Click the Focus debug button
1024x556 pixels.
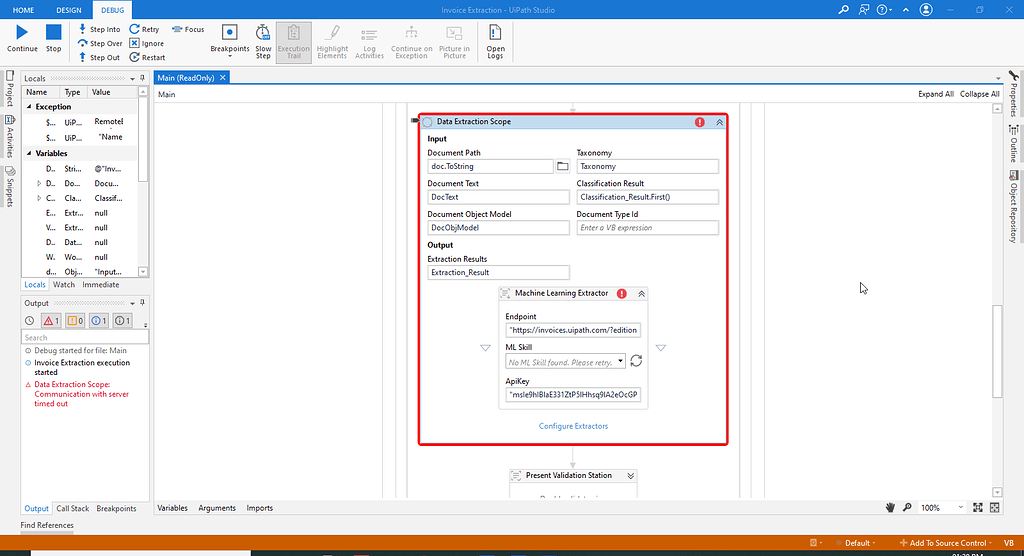pyautogui.click(x=188, y=29)
